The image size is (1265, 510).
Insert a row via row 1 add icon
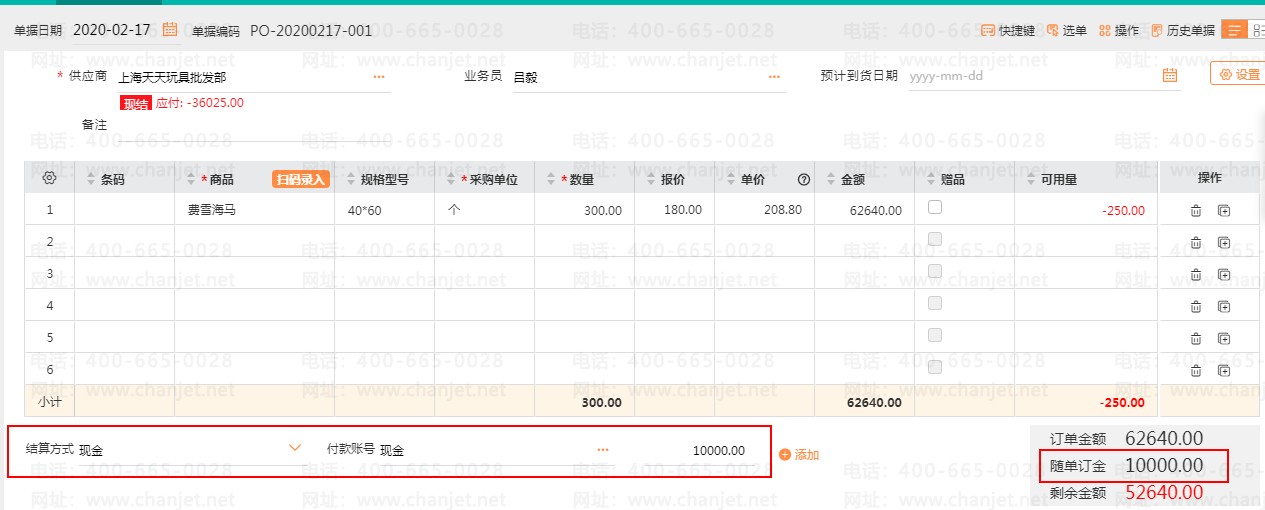[1224, 210]
